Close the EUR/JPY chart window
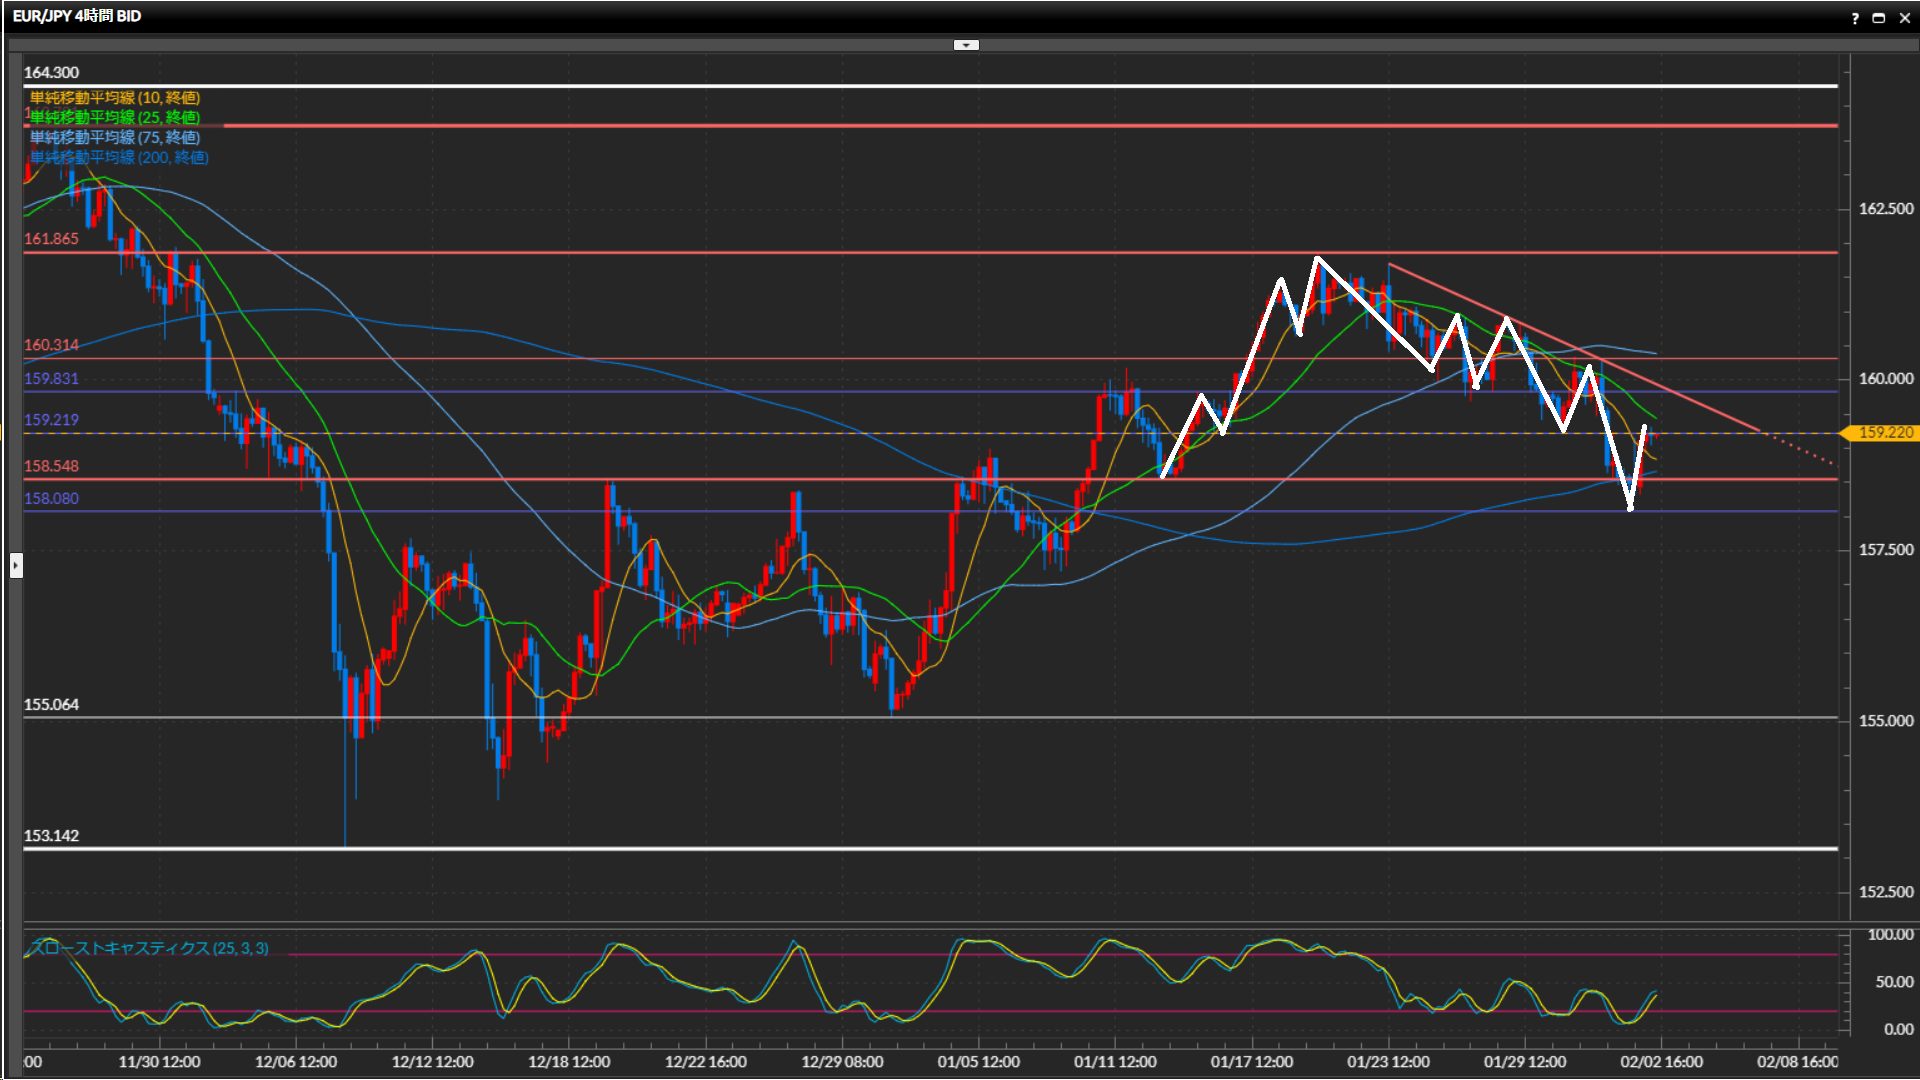This screenshot has height=1080, width=1920. 1903,18
